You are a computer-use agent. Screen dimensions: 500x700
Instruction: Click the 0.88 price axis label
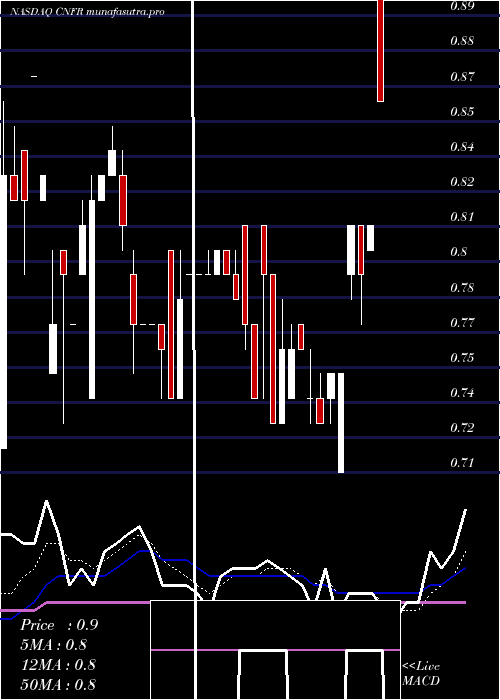click(x=462, y=41)
